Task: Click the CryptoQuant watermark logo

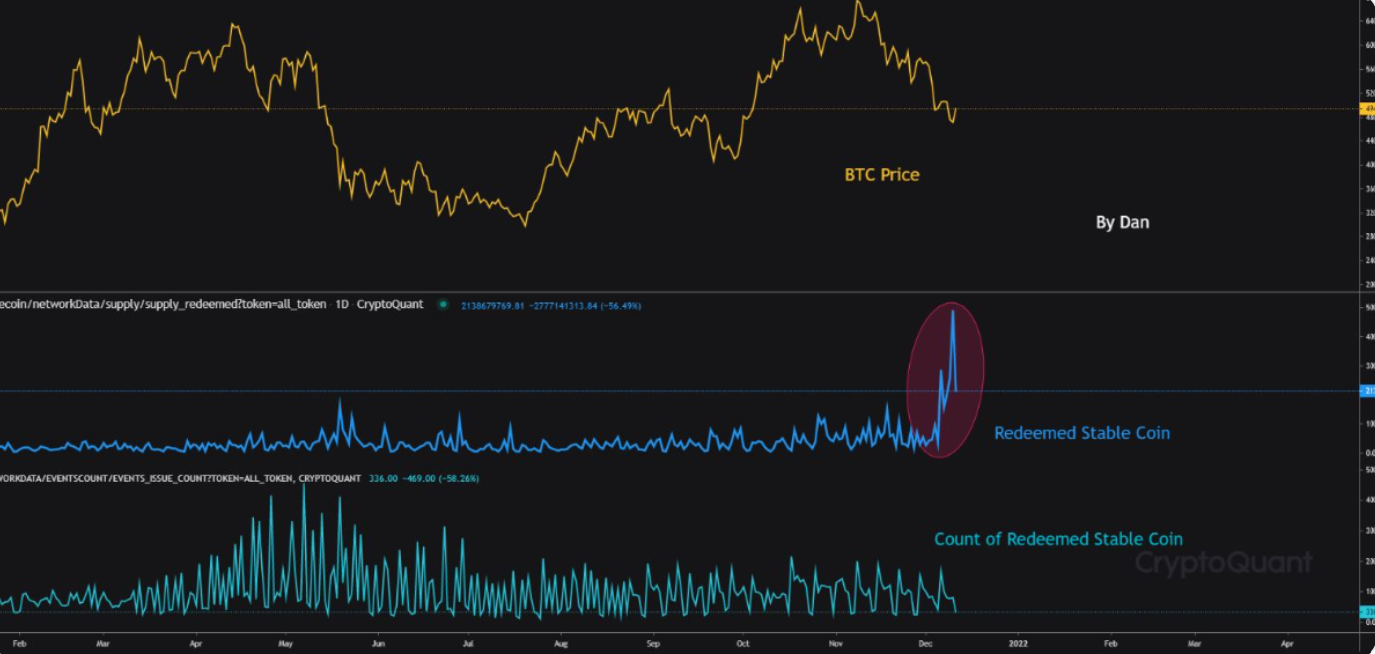Action: (x=1223, y=563)
